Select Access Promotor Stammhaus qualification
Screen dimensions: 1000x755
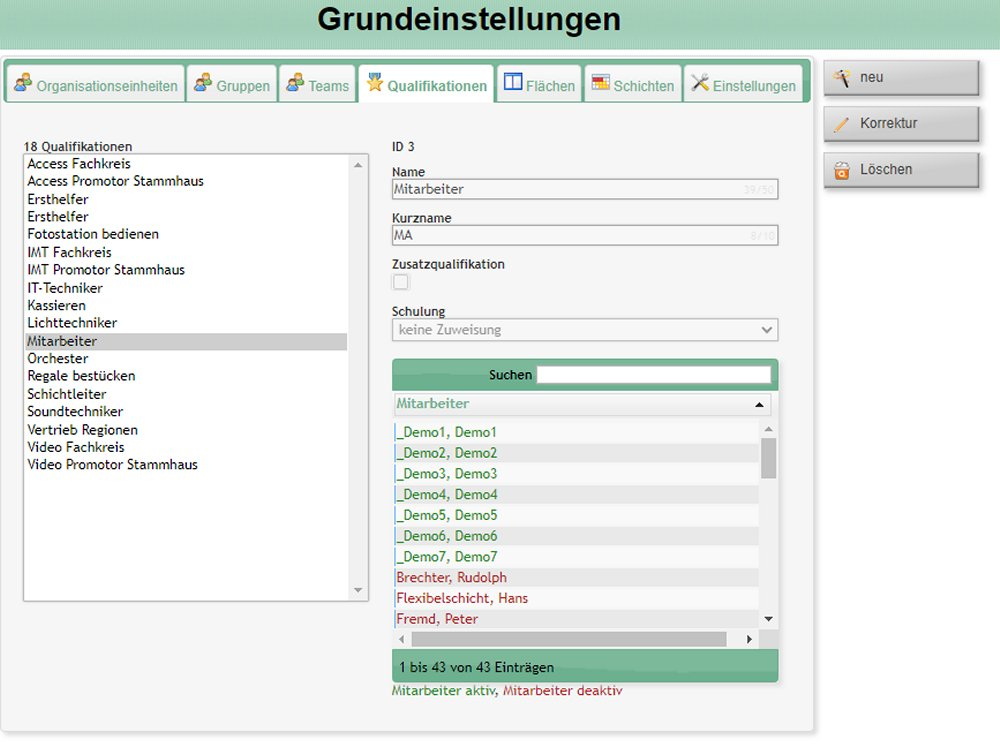tap(186, 181)
